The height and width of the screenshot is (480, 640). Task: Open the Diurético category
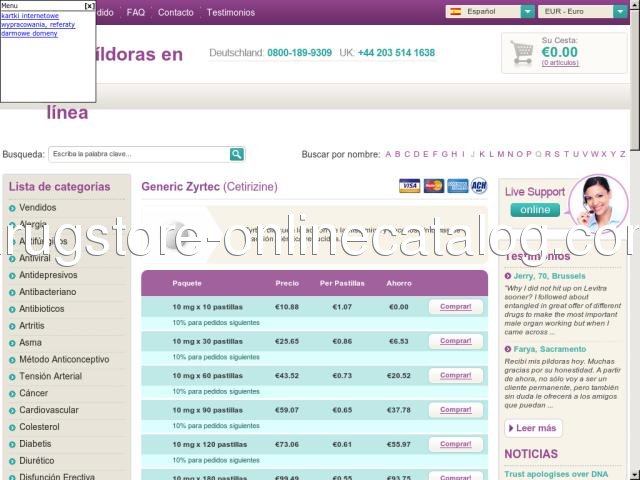click(x=37, y=461)
